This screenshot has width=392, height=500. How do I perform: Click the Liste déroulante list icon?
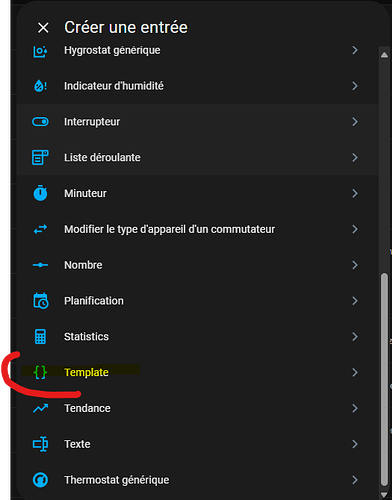click(x=40, y=157)
